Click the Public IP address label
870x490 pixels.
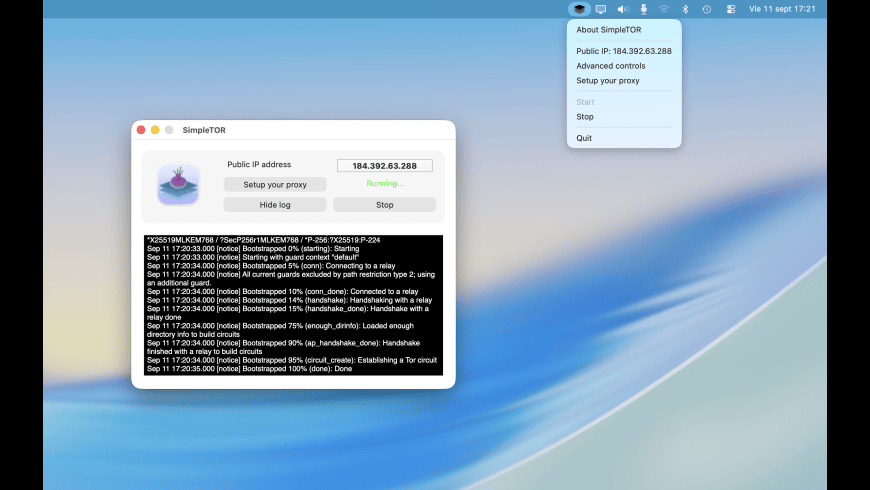click(259, 164)
